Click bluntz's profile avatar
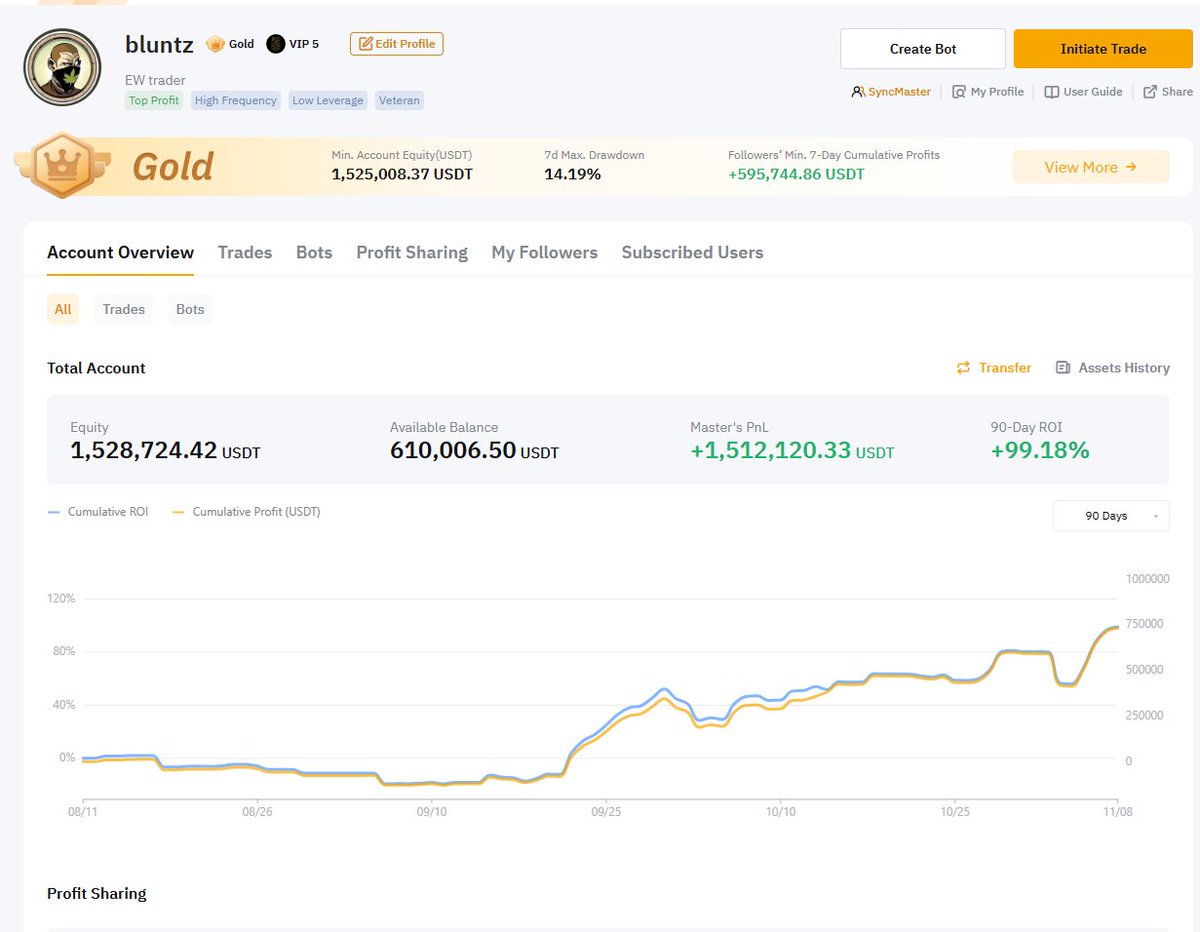Viewport: 1200px width, 932px height. click(x=62, y=67)
